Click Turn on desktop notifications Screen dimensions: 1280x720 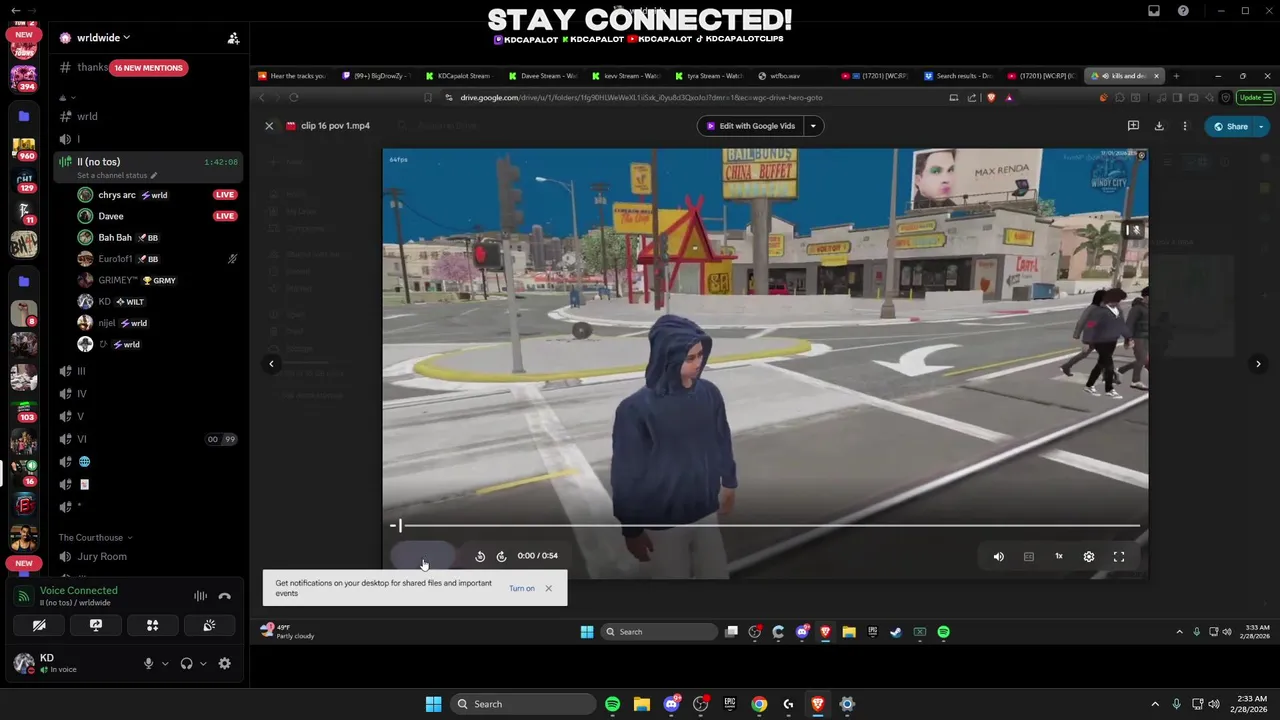(x=521, y=588)
